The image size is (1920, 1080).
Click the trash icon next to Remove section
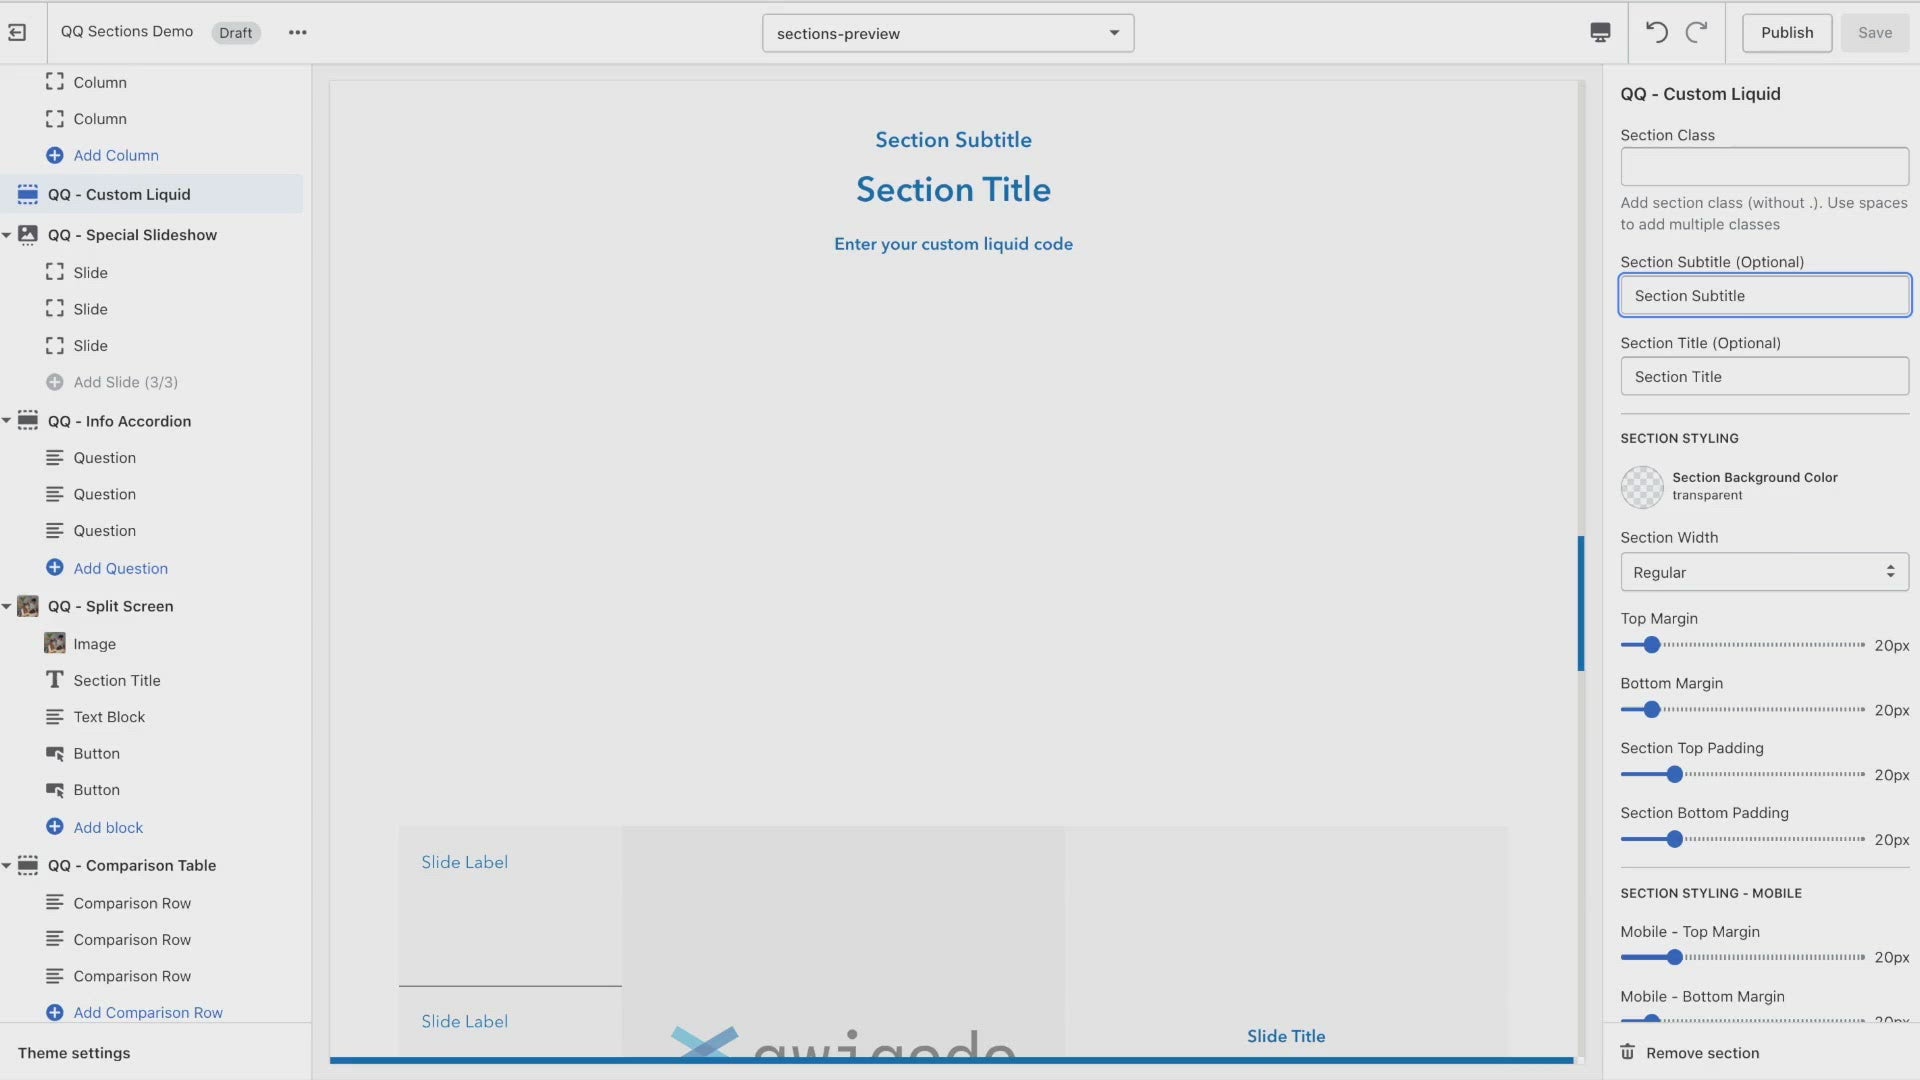[x=1629, y=1052]
